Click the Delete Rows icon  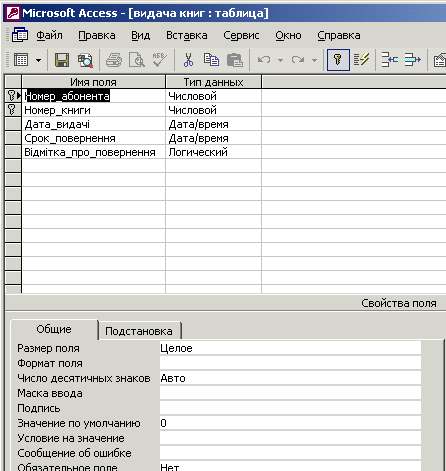tap(413, 60)
